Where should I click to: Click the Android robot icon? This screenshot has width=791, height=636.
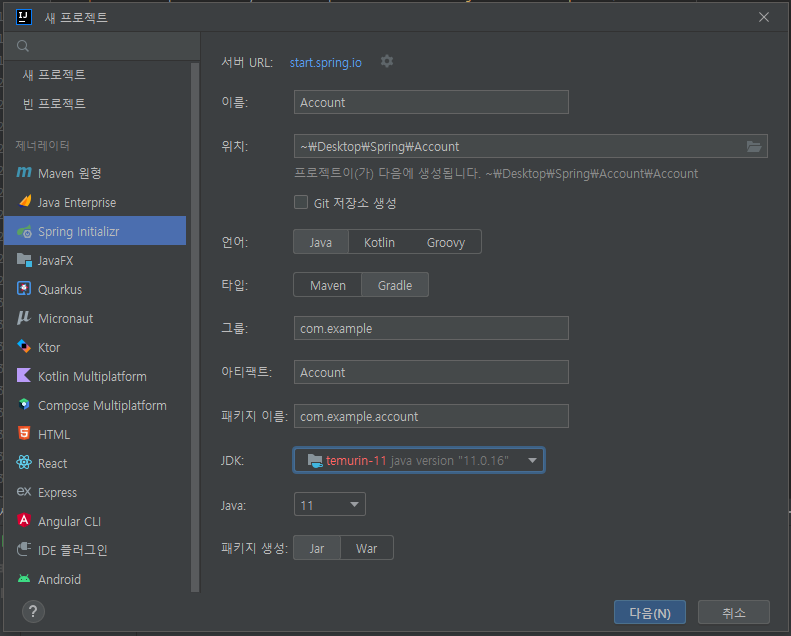point(24,579)
